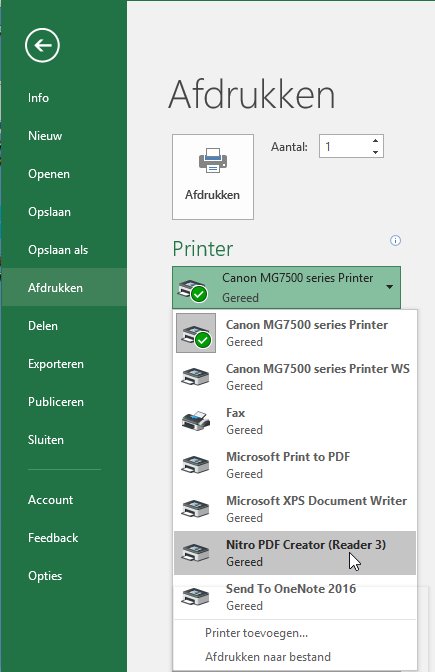Choose Afdrukken naar bestand option
Viewport: 435px width, 672px height.
[x=268, y=657]
